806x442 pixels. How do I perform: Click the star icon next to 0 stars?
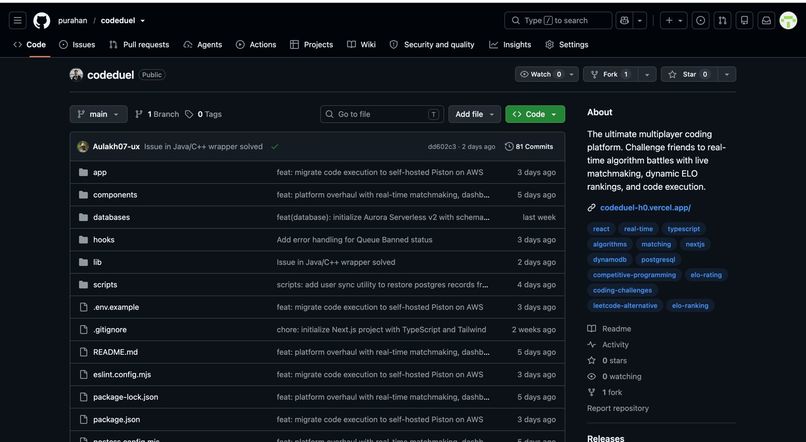pyautogui.click(x=592, y=360)
